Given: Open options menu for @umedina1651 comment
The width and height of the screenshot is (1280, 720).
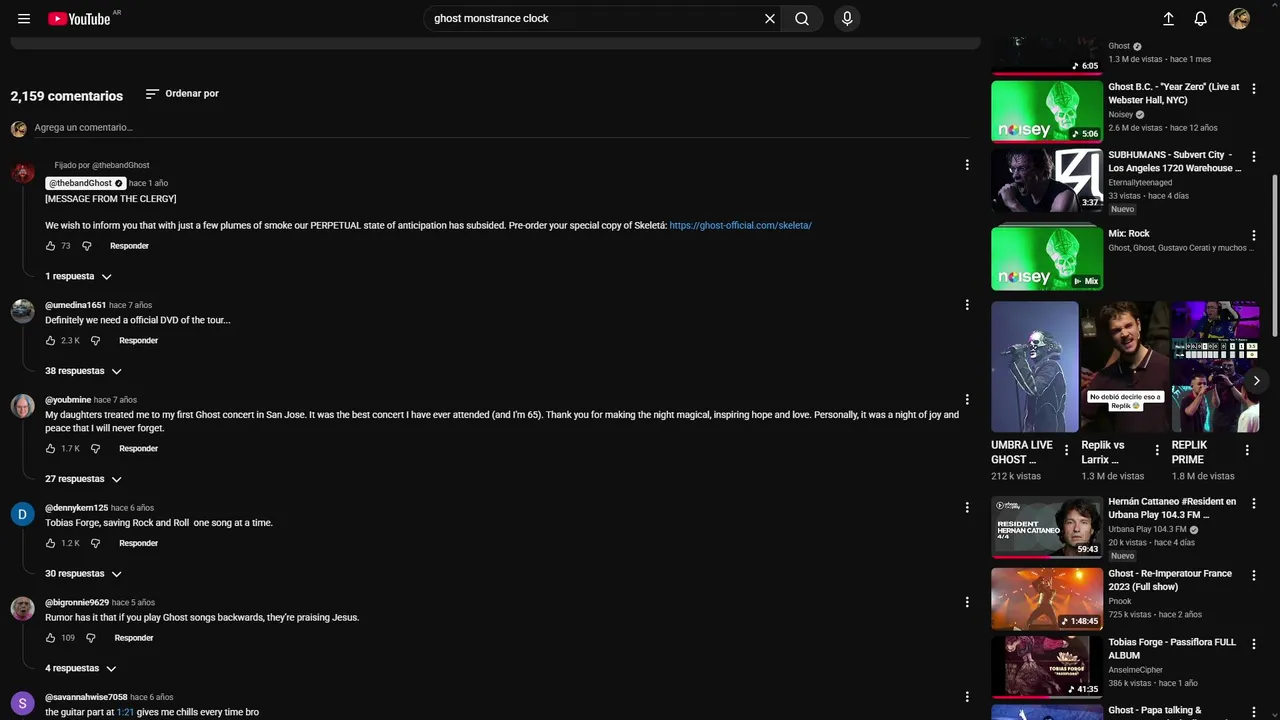Looking at the screenshot, I should point(966,305).
